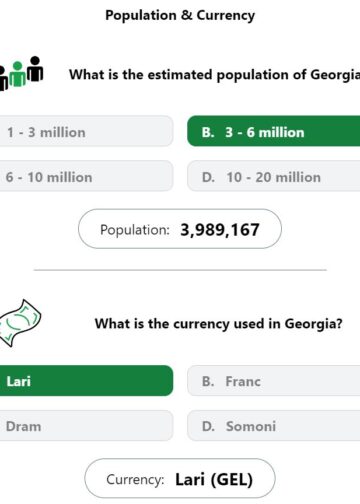Image resolution: width=360 pixels, height=504 pixels.
Task: Click the 3,989,167 population number
Action: [220, 230]
